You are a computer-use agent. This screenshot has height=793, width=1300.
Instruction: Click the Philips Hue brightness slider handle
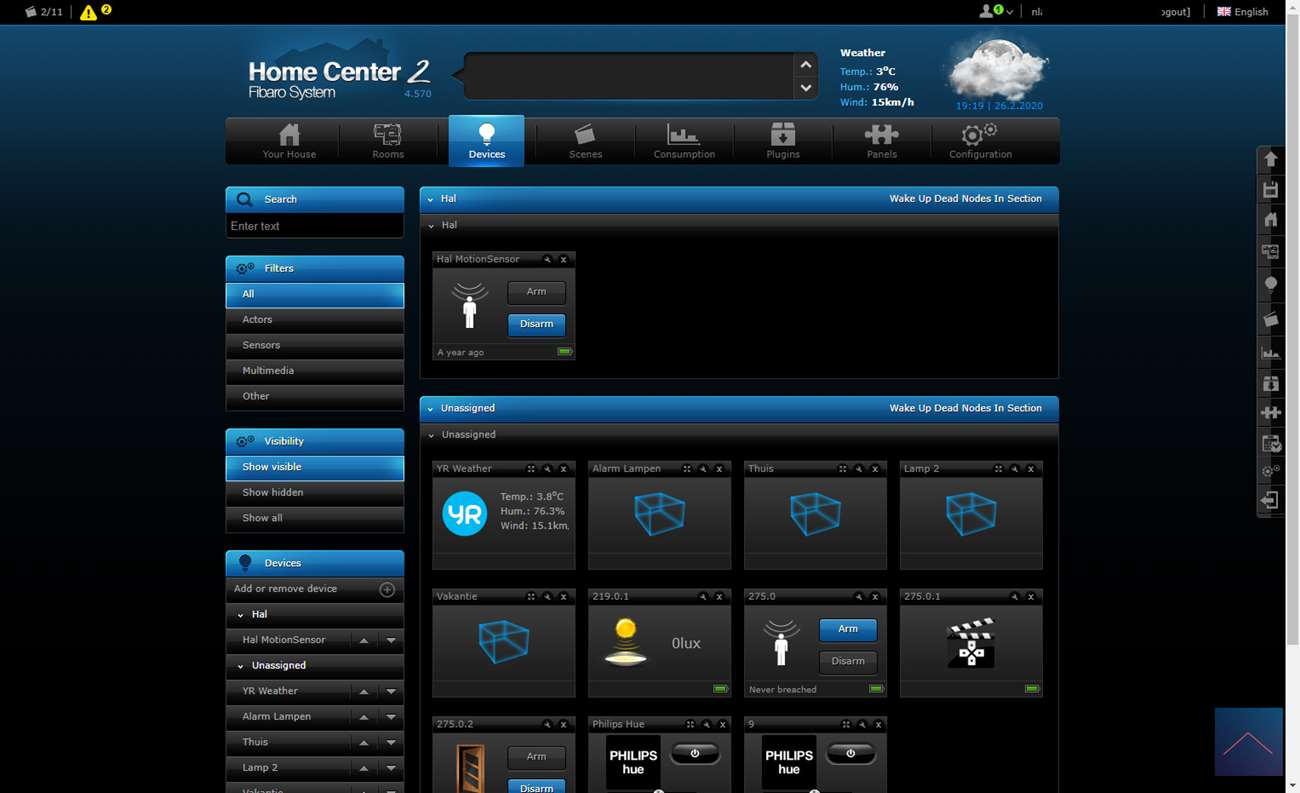(658, 790)
